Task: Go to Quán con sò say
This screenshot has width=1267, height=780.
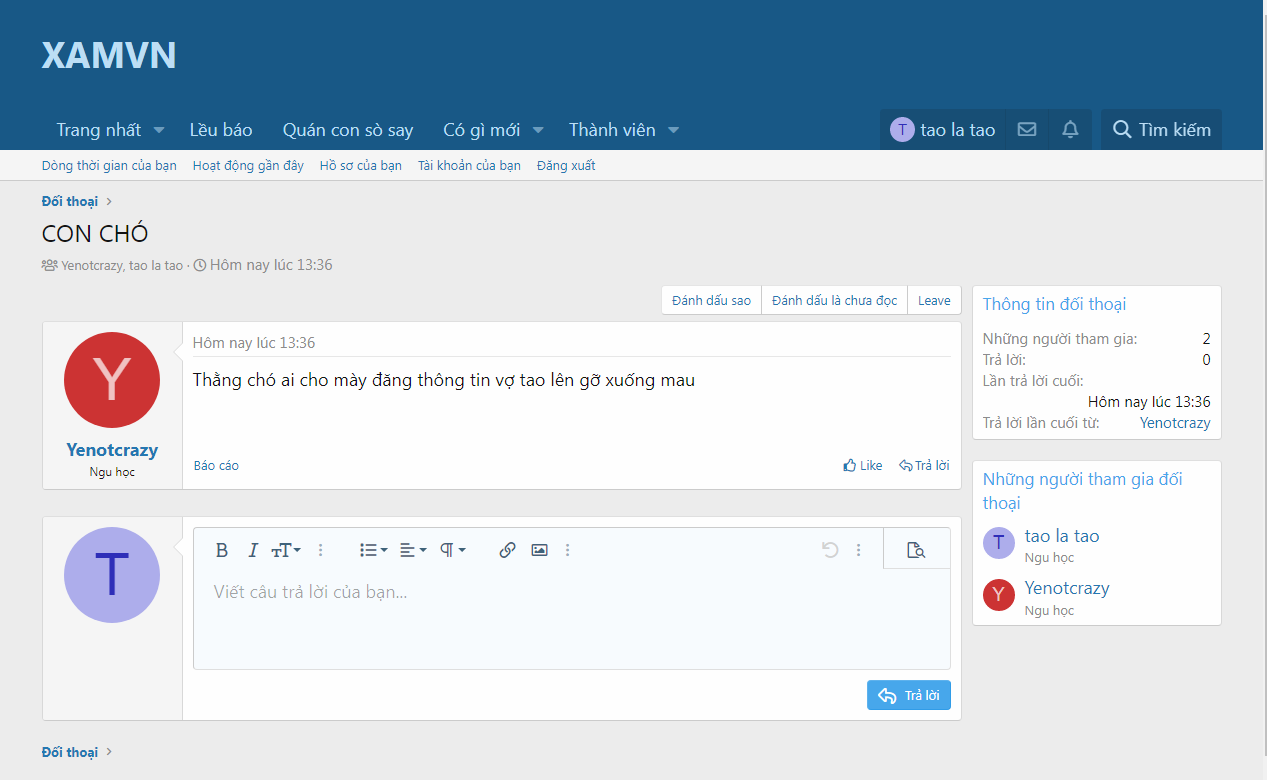Action: [347, 130]
